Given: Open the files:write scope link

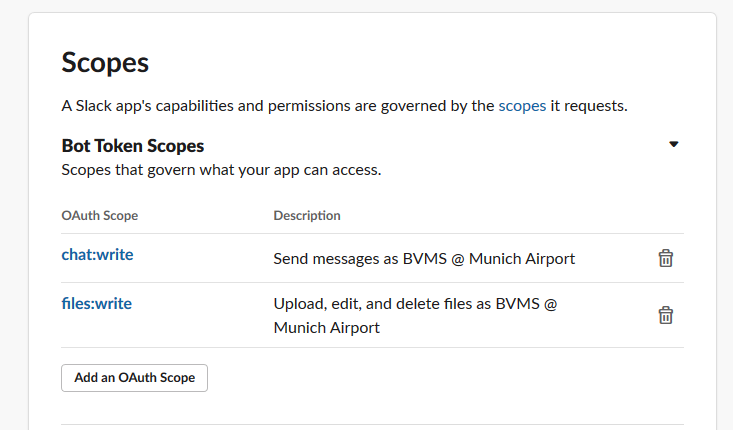Looking at the screenshot, I should 96,303.
